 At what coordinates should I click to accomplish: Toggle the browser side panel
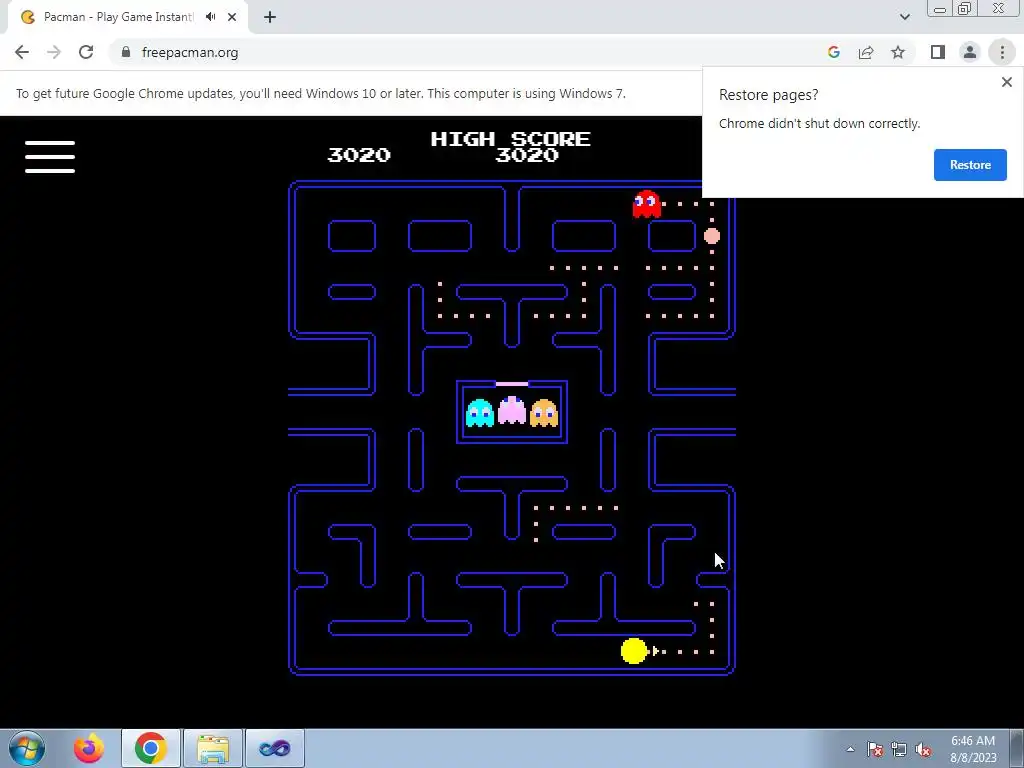(x=938, y=52)
